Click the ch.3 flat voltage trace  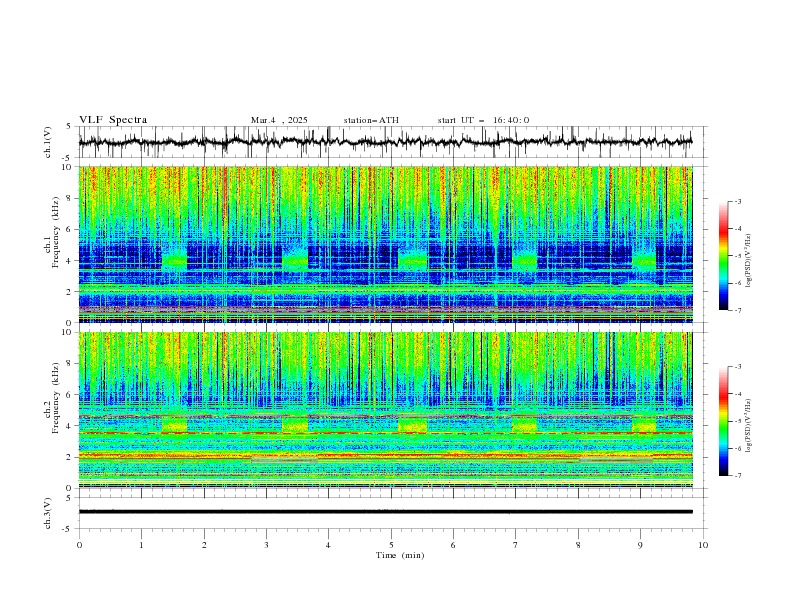coord(385,512)
